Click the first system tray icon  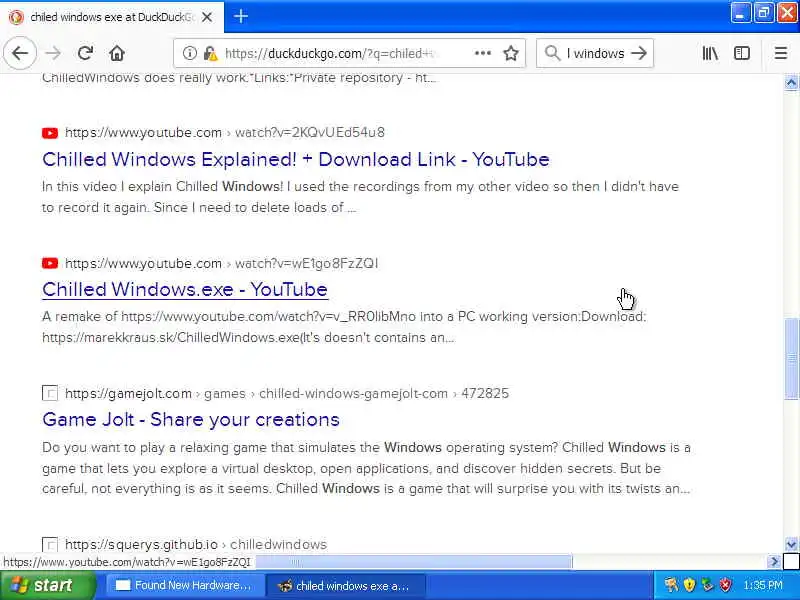click(671, 585)
